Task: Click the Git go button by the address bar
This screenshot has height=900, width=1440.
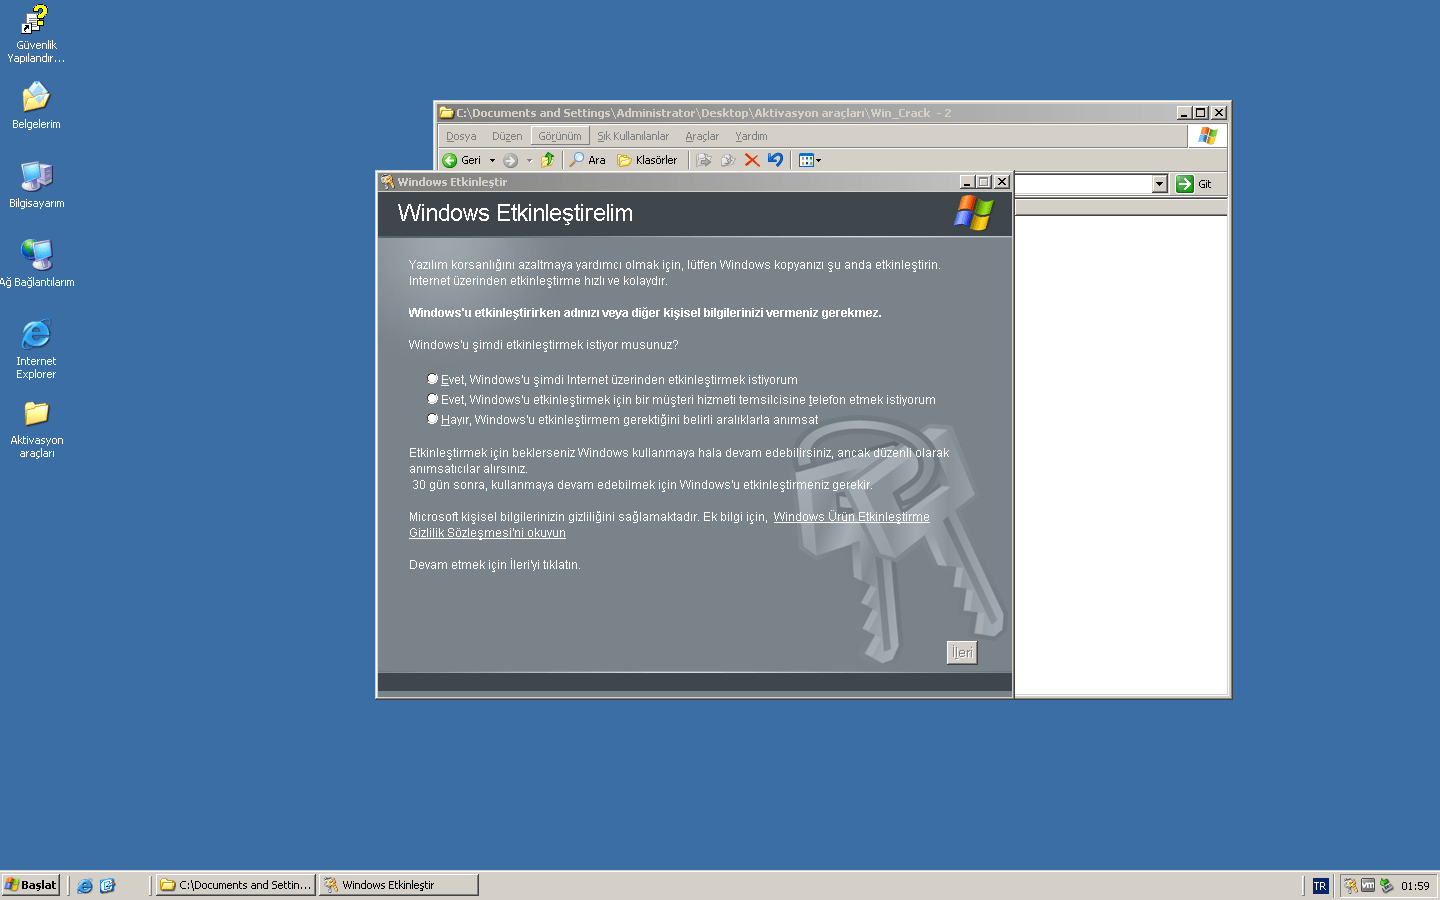Action: (1194, 184)
